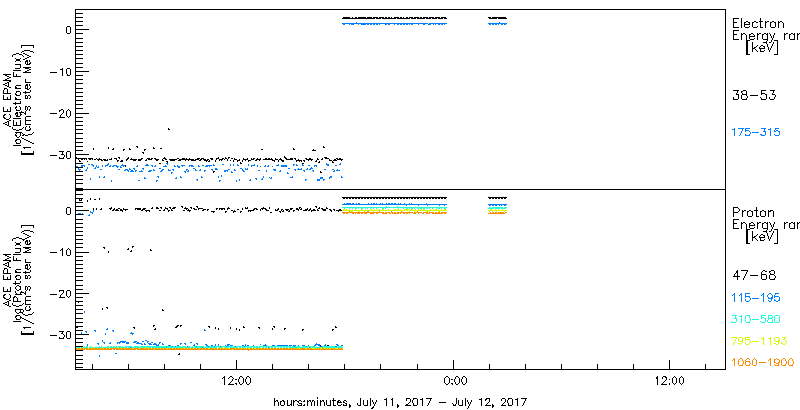Click the first 12:00 time axis label
The image size is (800, 410).
point(236,381)
